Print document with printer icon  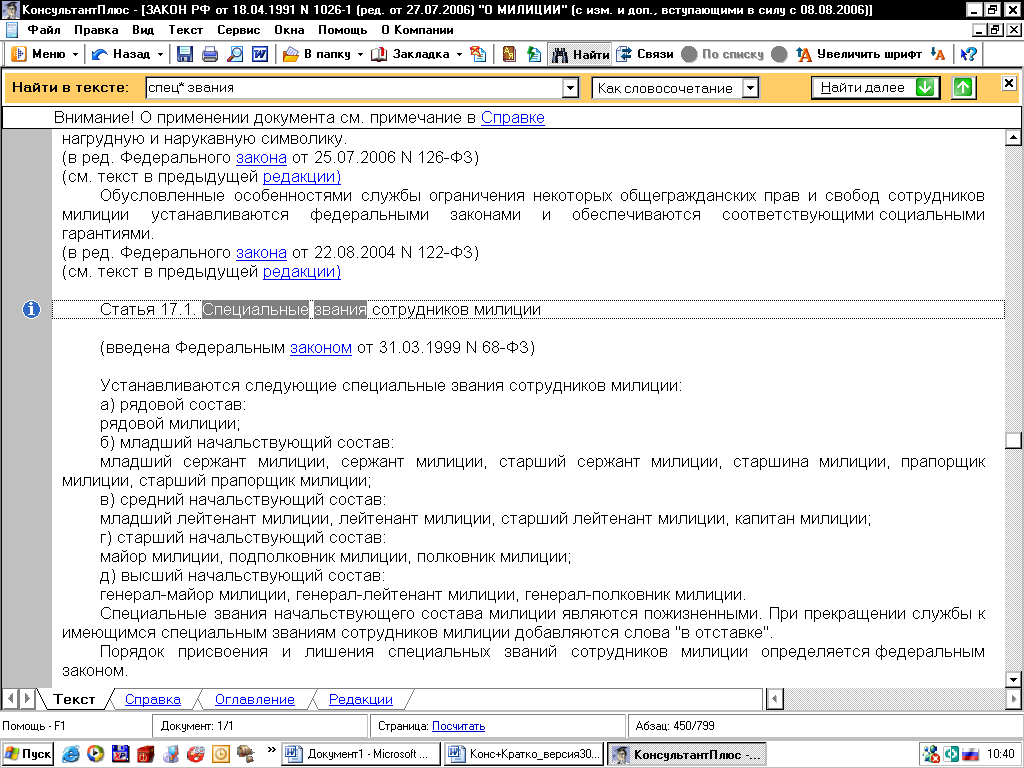tap(210, 54)
